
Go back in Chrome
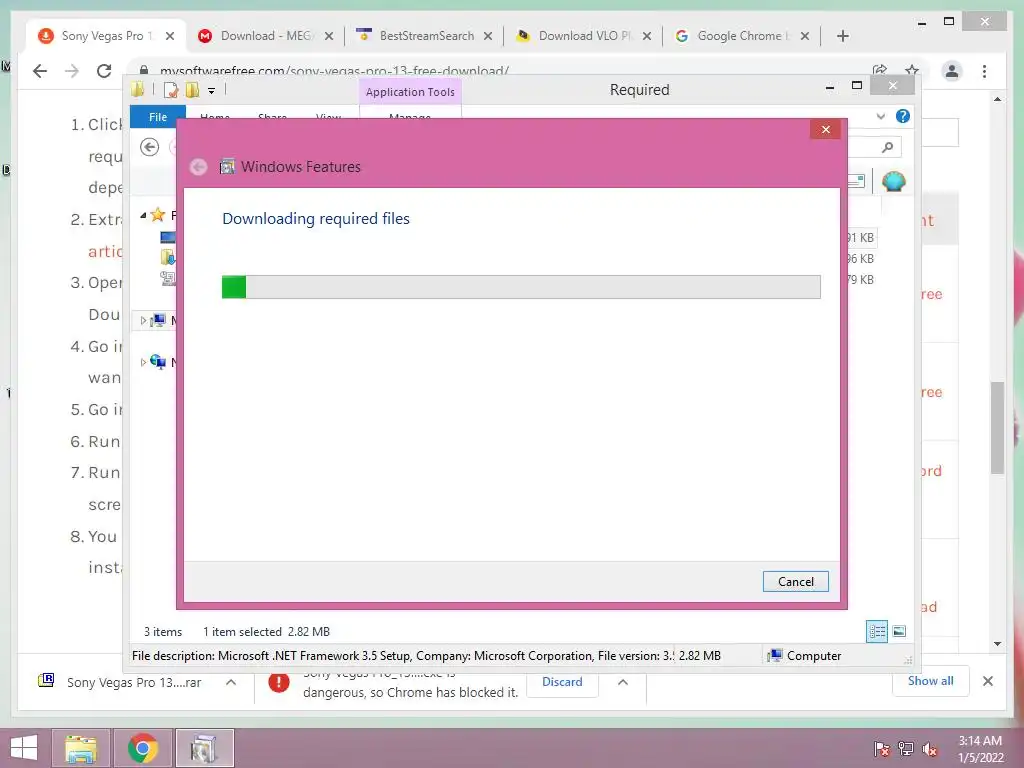coord(40,71)
